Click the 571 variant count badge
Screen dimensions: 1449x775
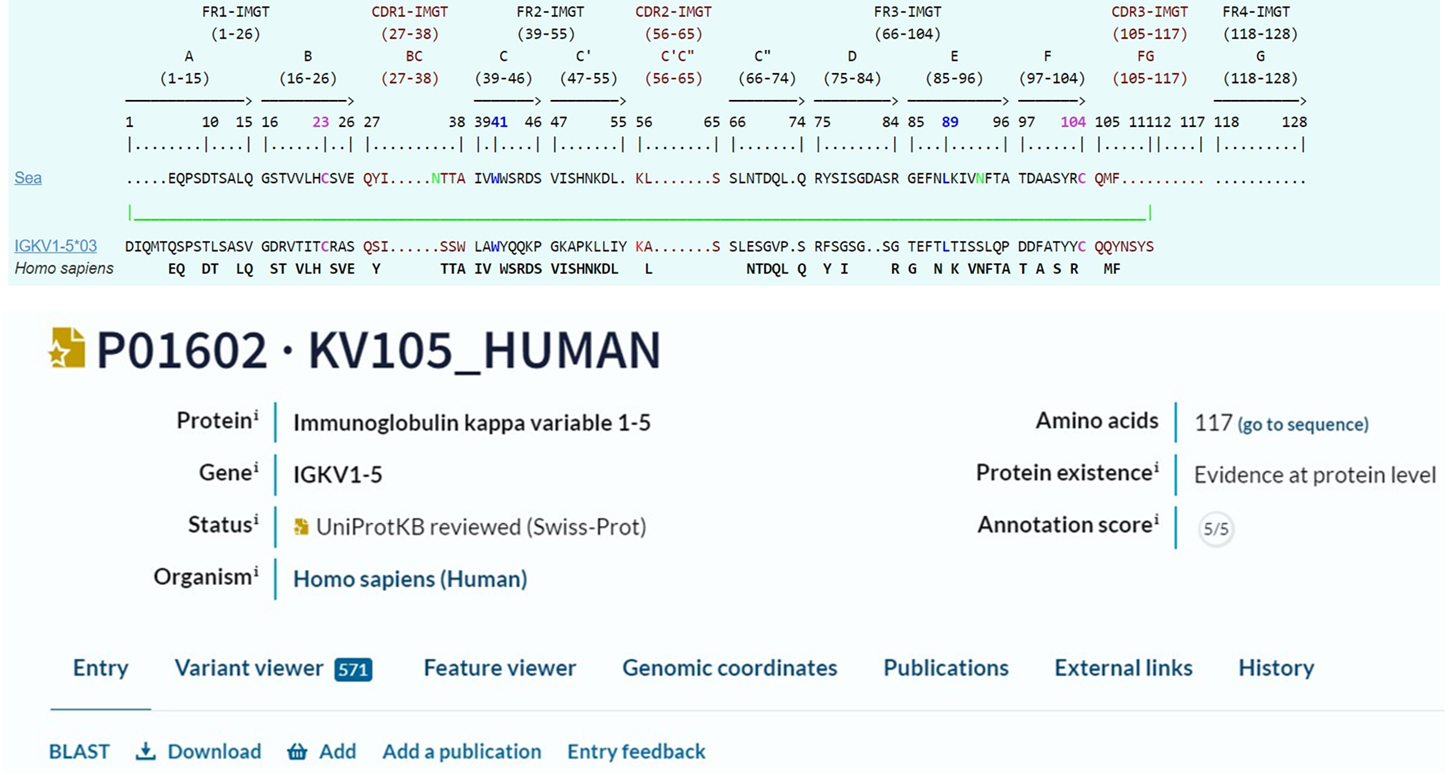(353, 669)
